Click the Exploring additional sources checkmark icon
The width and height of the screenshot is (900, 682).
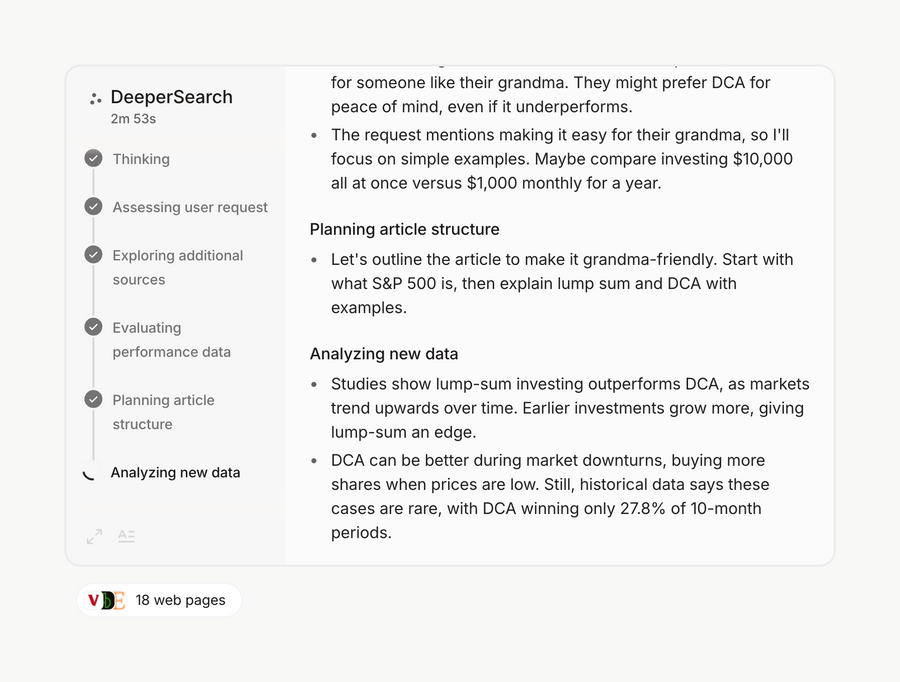(93, 254)
